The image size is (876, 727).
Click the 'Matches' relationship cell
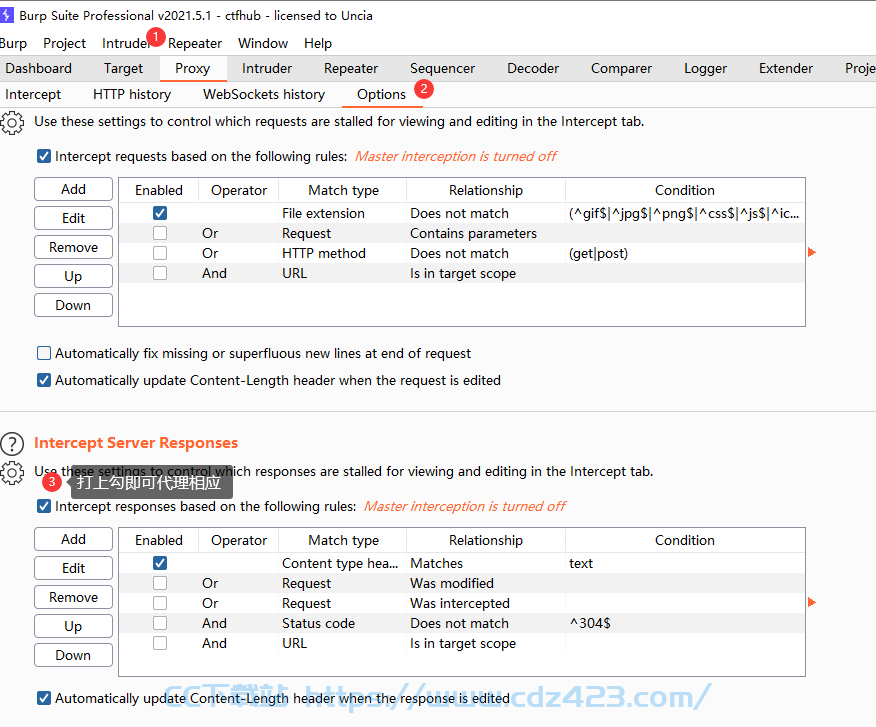tap(486, 563)
